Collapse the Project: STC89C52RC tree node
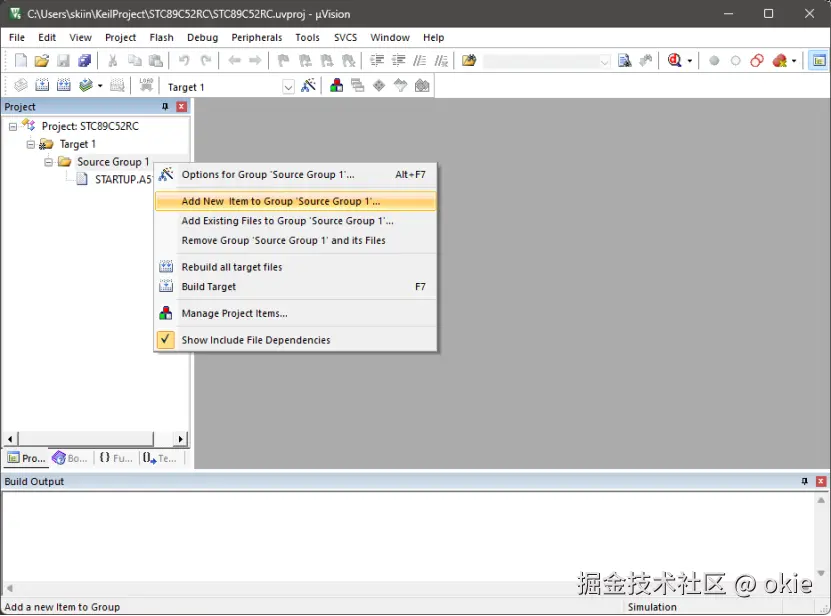 tap(13, 127)
